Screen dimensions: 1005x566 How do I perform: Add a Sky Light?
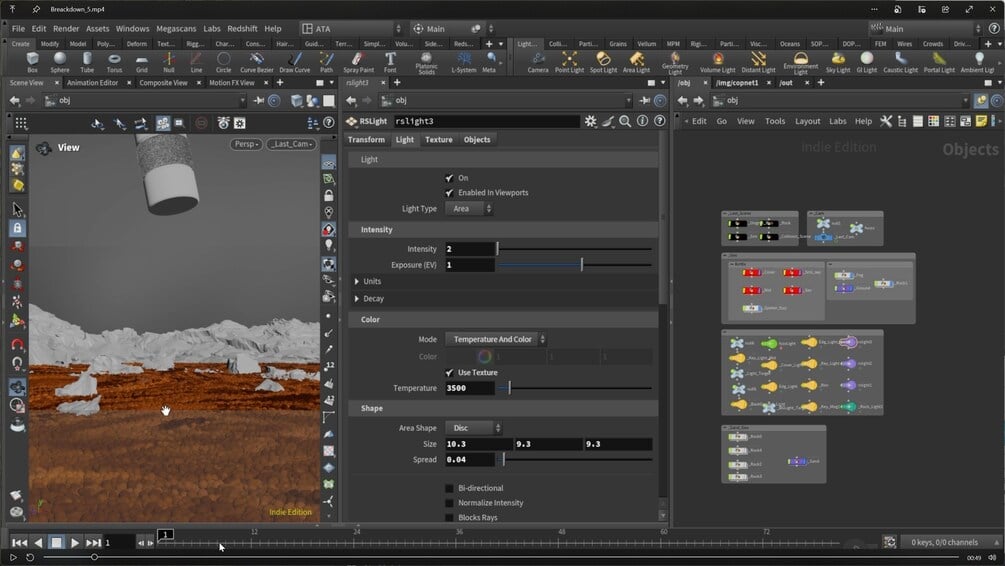[838, 62]
